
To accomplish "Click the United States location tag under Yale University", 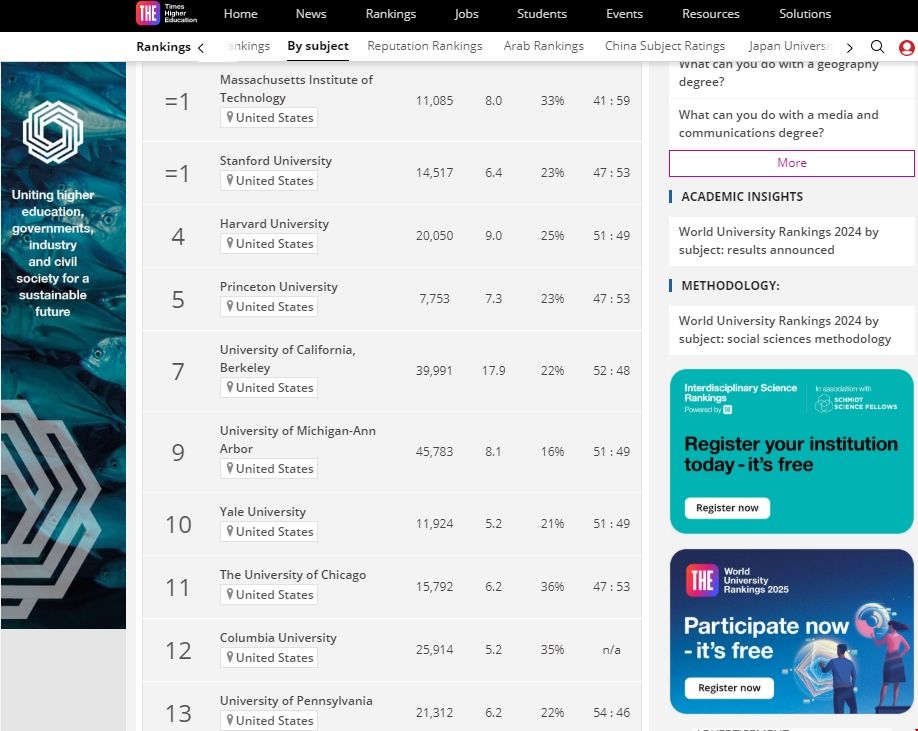I will point(269,532).
